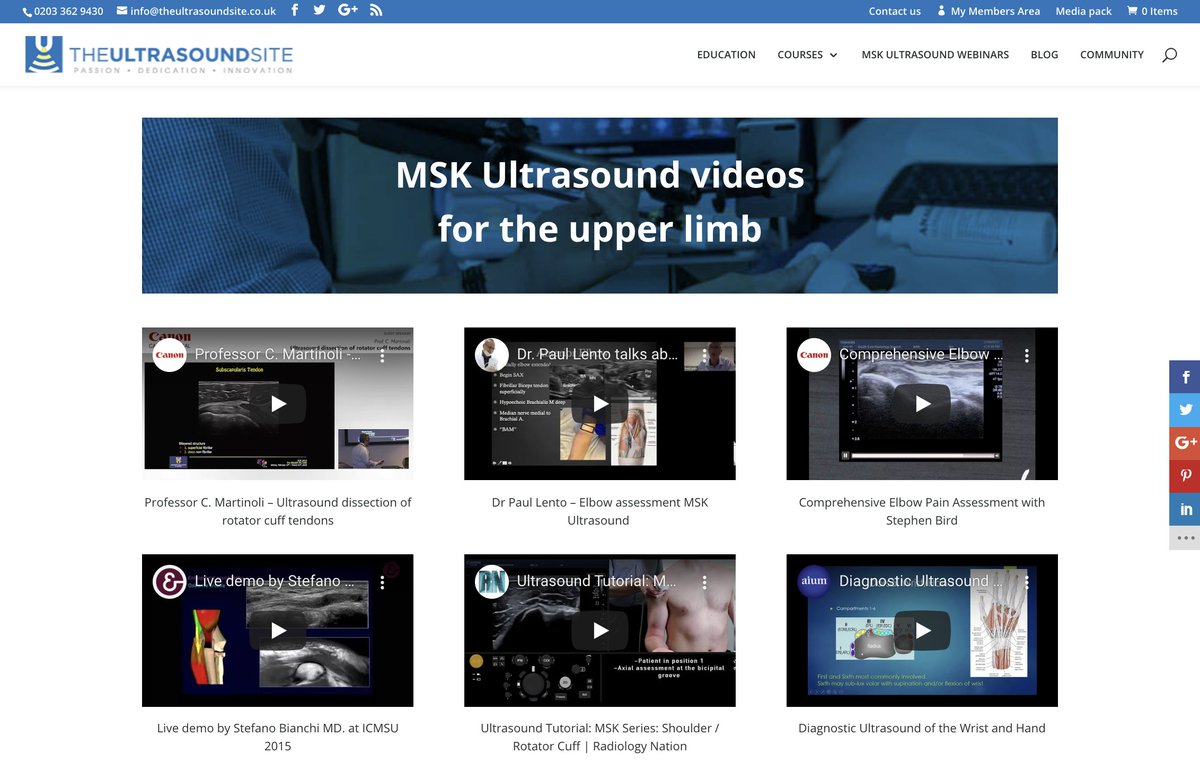Click 'Diagnostic Ultrasound' video title overlay
1200x762 pixels.
coord(921,582)
